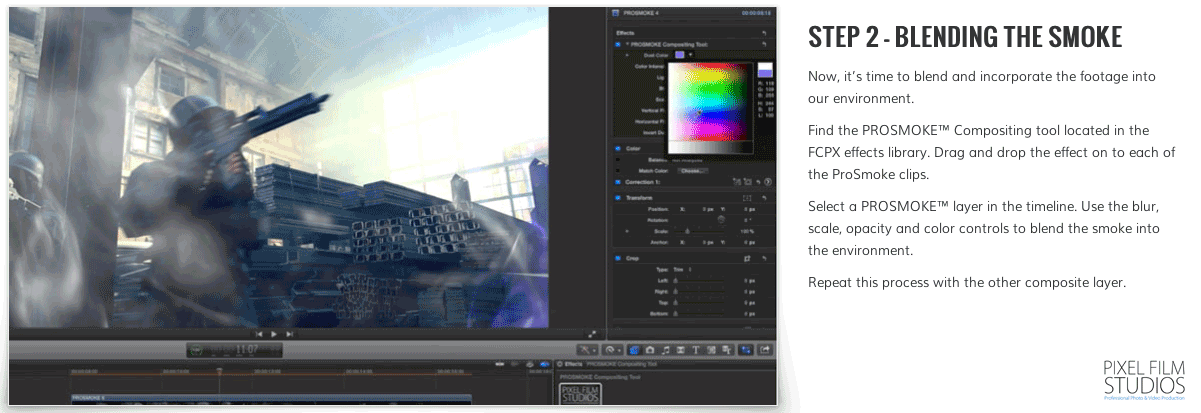
Task: Reset the Crop section
Action: 764,258
